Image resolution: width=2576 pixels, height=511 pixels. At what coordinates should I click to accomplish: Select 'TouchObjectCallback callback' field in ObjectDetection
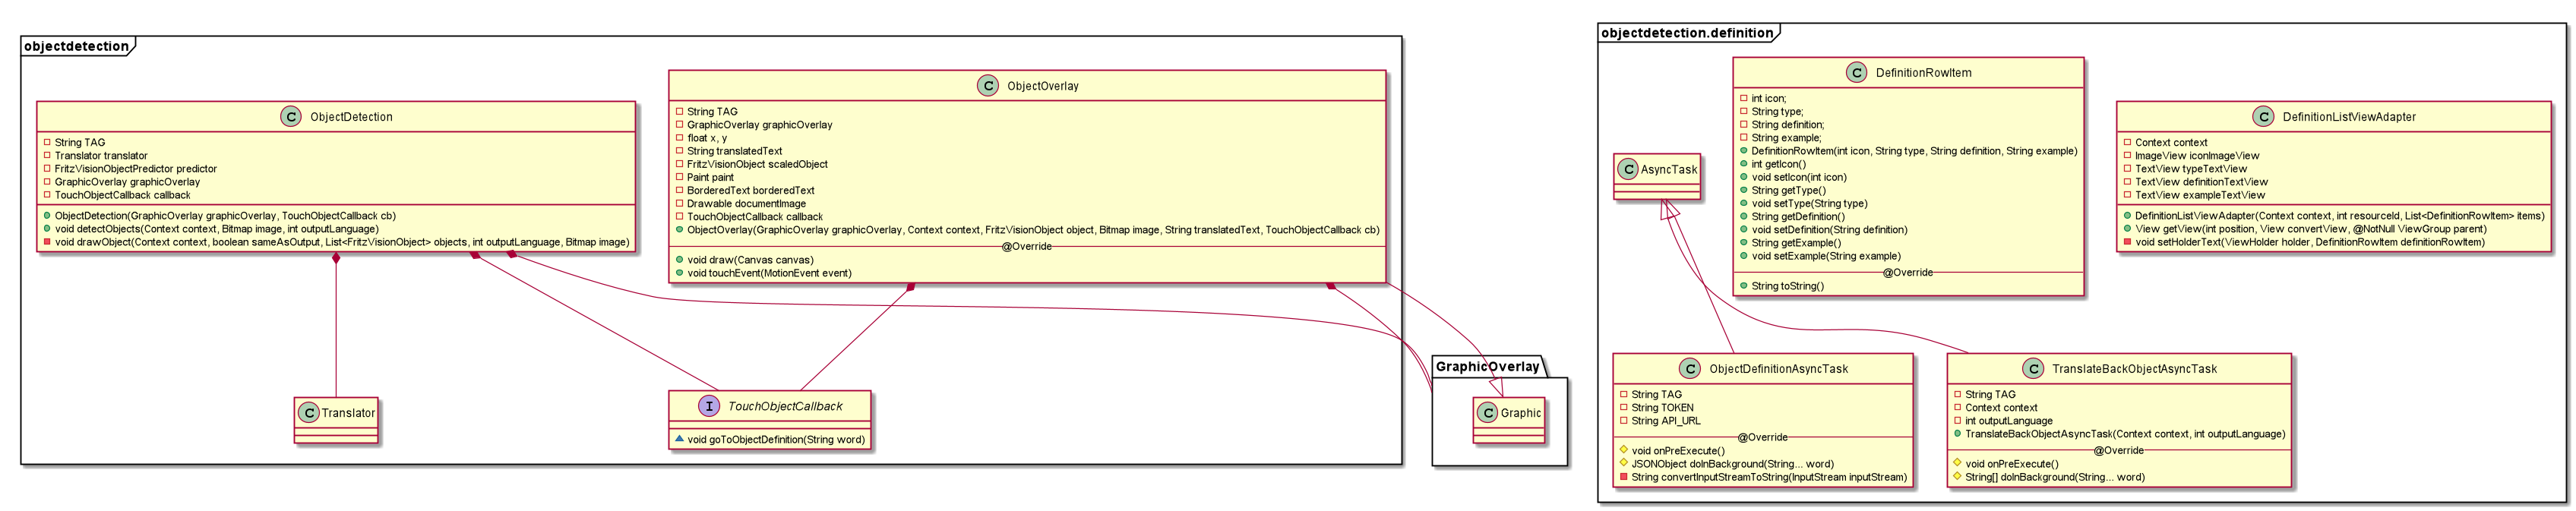tap(122, 195)
